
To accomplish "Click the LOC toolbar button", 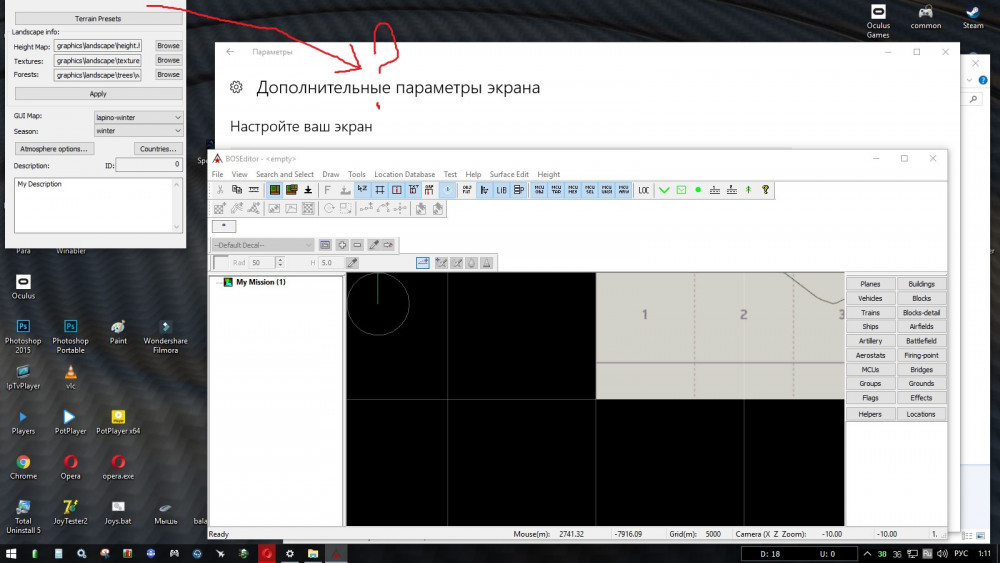I will [x=644, y=189].
